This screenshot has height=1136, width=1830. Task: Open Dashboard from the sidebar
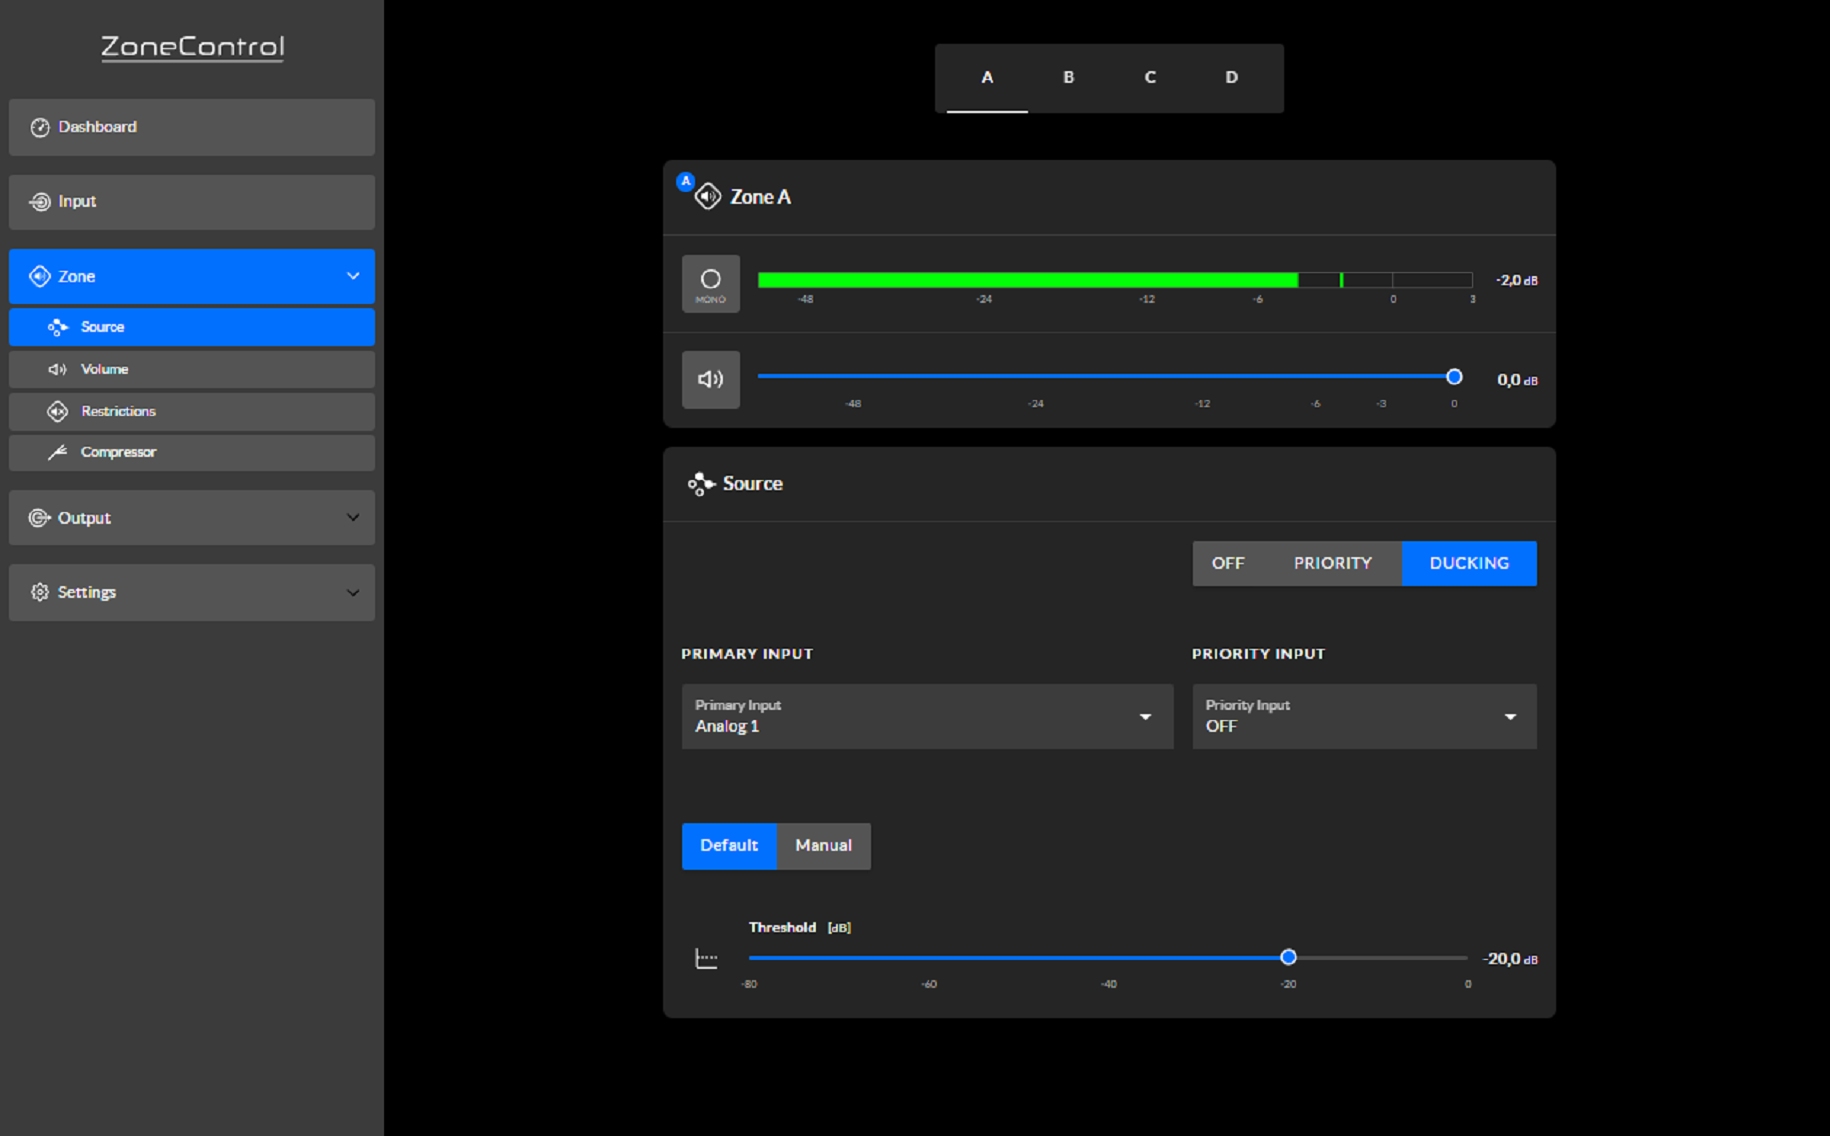click(x=191, y=127)
